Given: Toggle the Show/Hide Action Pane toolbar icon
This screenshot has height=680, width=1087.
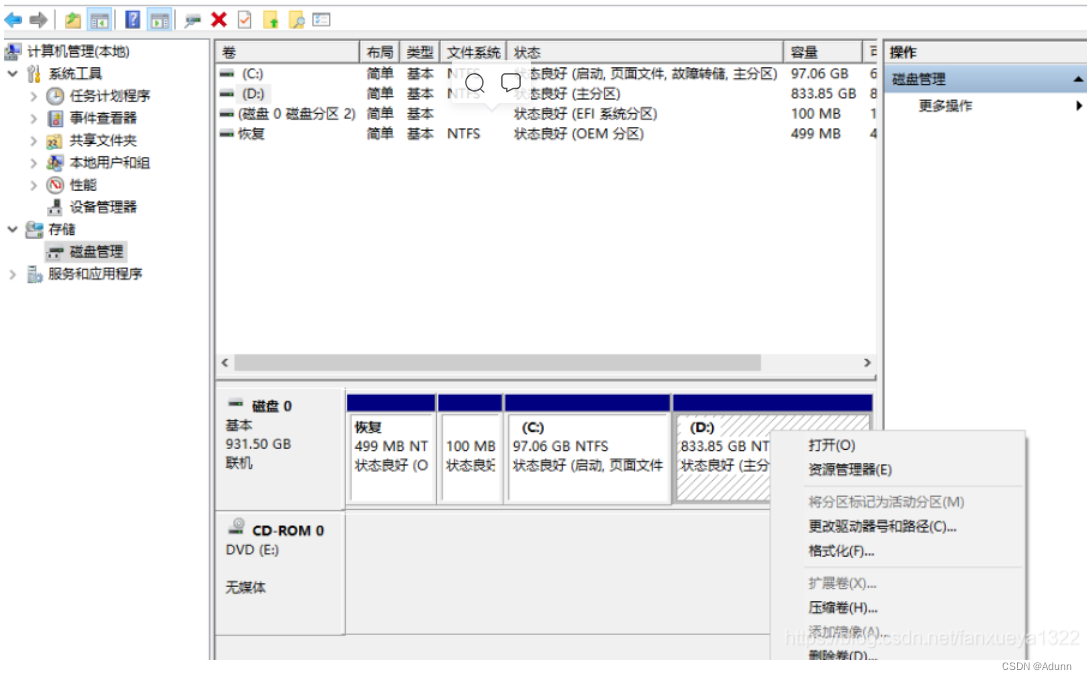Looking at the screenshot, I should (x=159, y=20).
